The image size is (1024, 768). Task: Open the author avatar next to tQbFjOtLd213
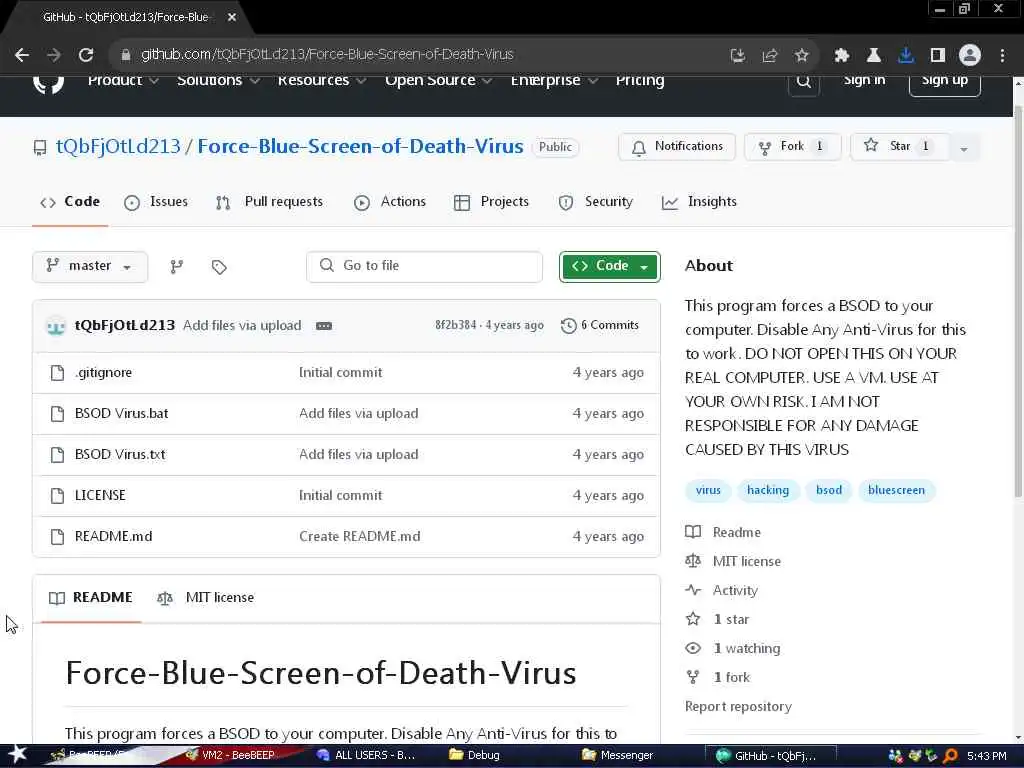[56, 325]
